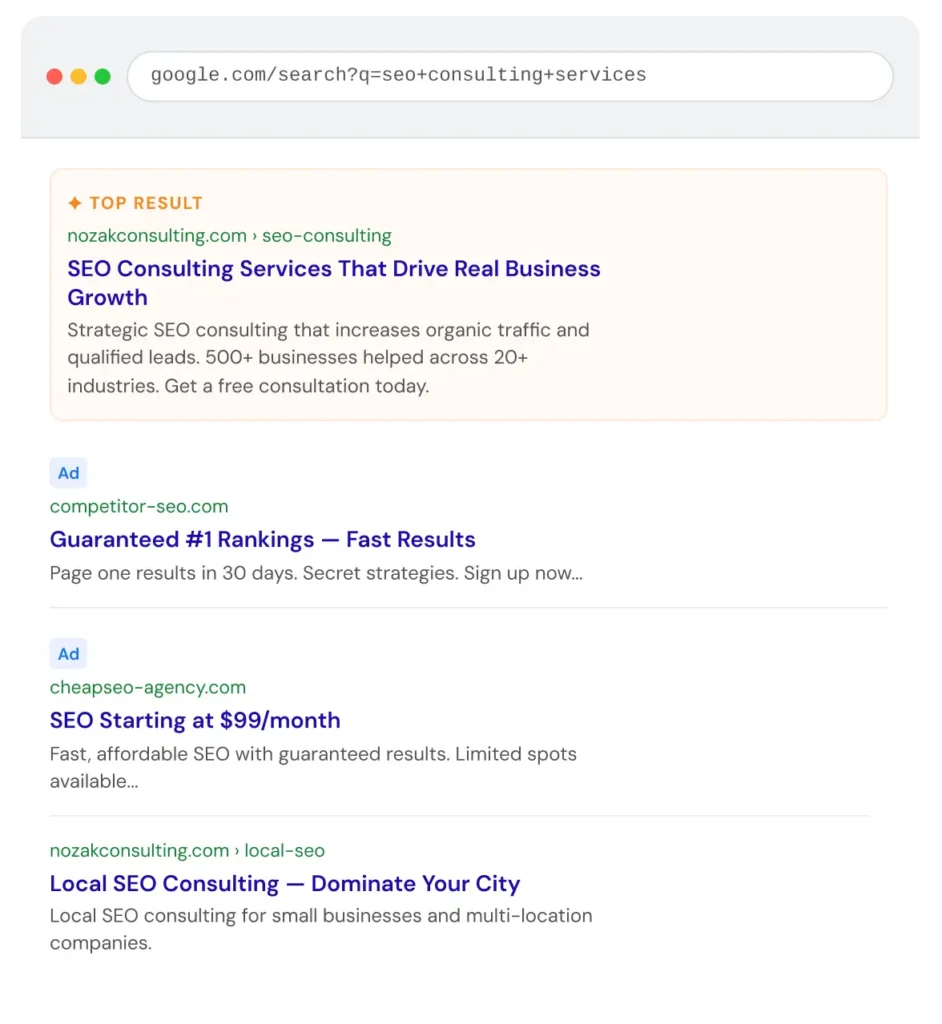Click the 'Strategic SEO consulting' description snippet

click(328, 358)
